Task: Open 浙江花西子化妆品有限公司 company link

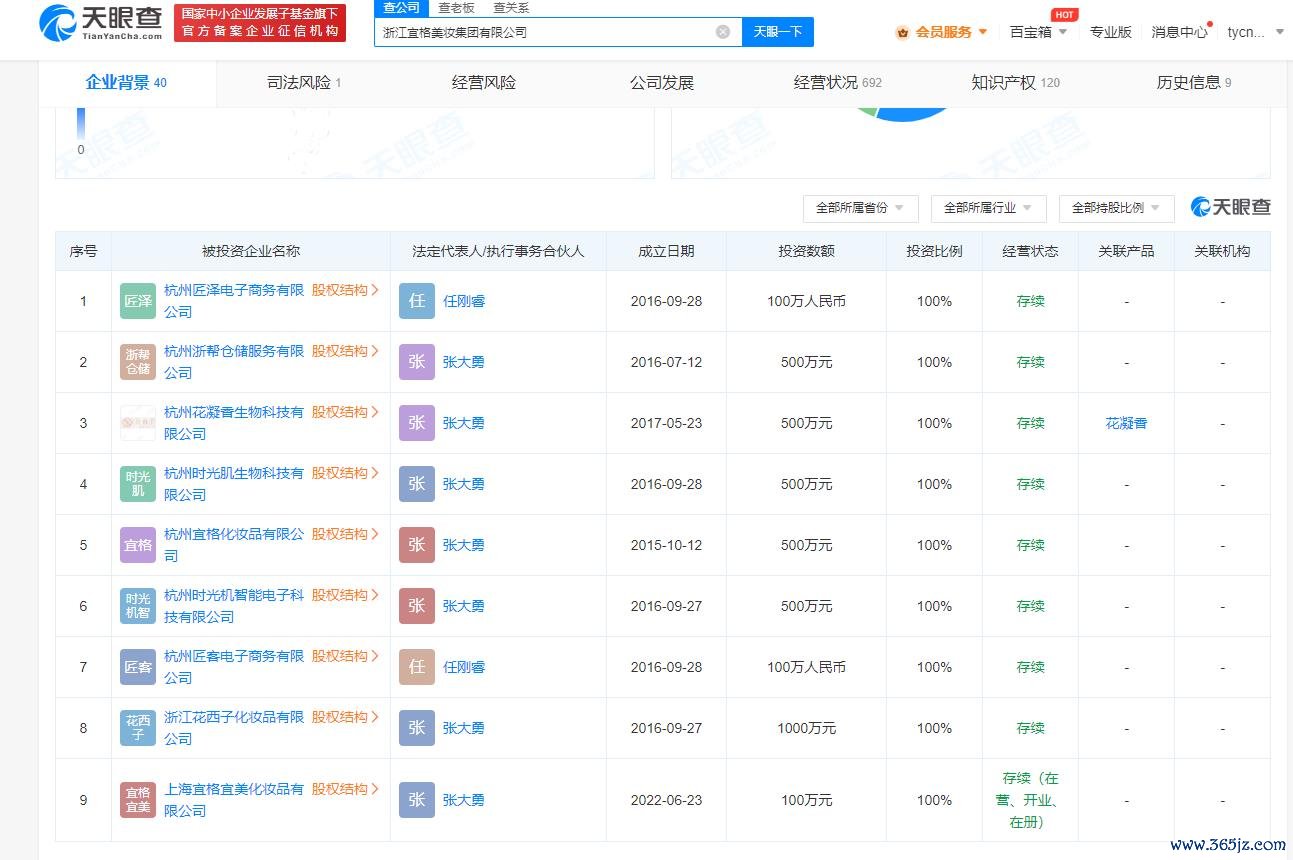Action: click(x=234, y=728)
